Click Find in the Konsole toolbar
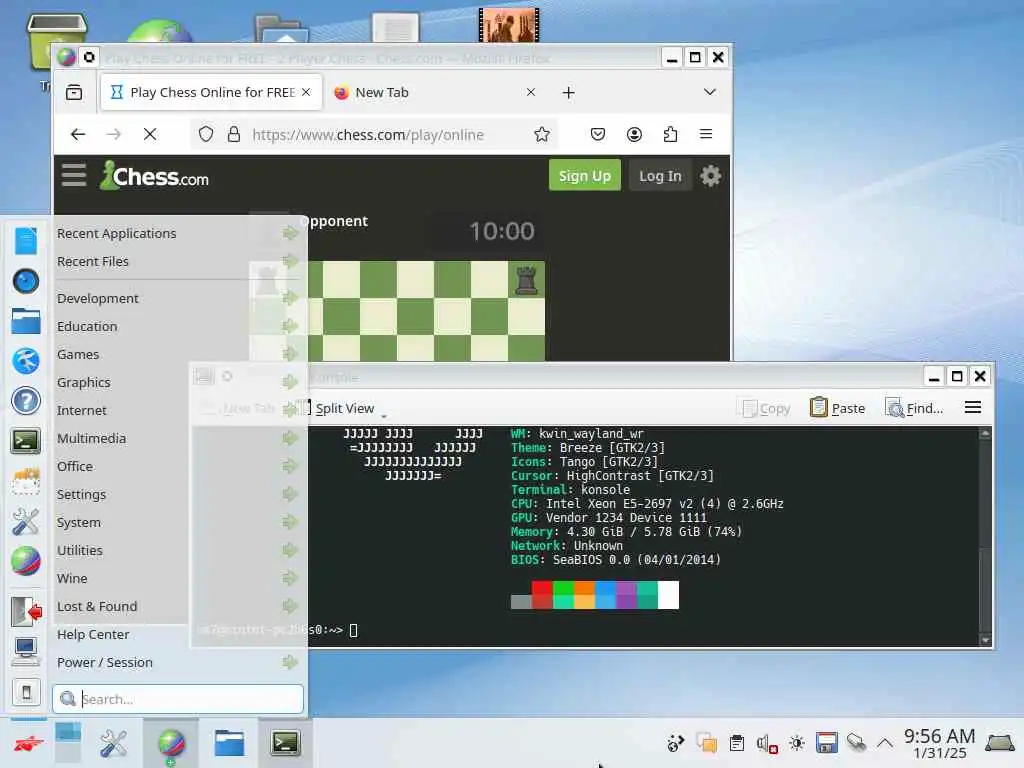Viewport: 1024px width, 768px height. [914, 408]
